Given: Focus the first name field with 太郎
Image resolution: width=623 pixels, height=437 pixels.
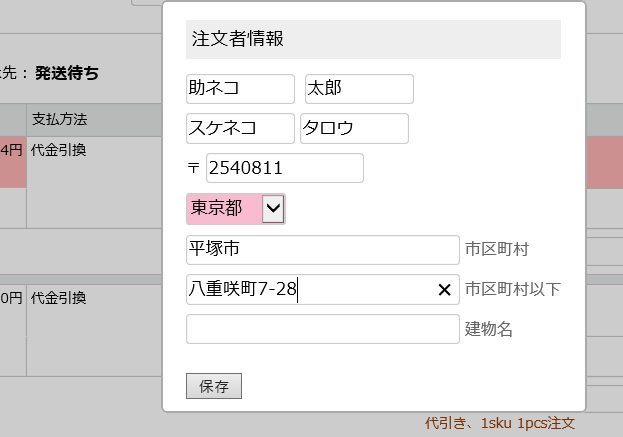Looking at the screenshot, I should (x=359, y=89).
